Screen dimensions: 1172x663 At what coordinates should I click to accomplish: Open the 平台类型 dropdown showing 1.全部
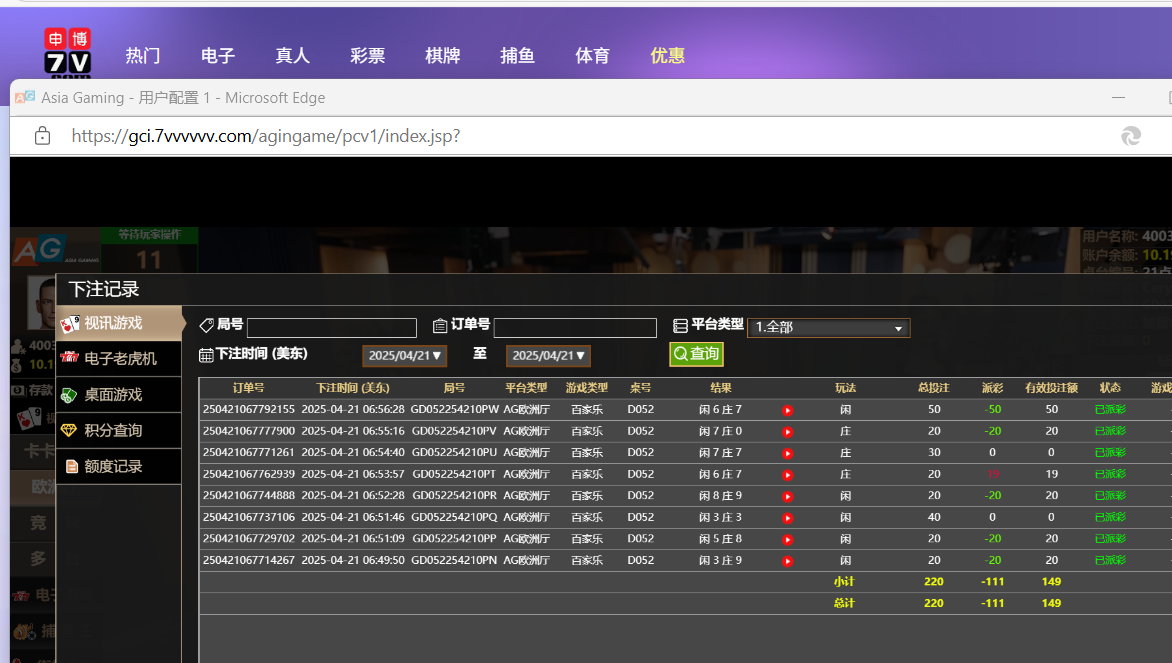(x=828, y=328)
